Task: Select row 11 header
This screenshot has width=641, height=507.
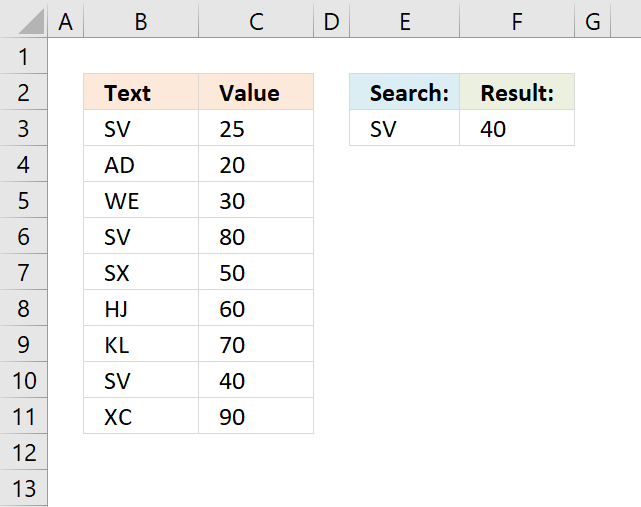Action: [x=24, y=416]
